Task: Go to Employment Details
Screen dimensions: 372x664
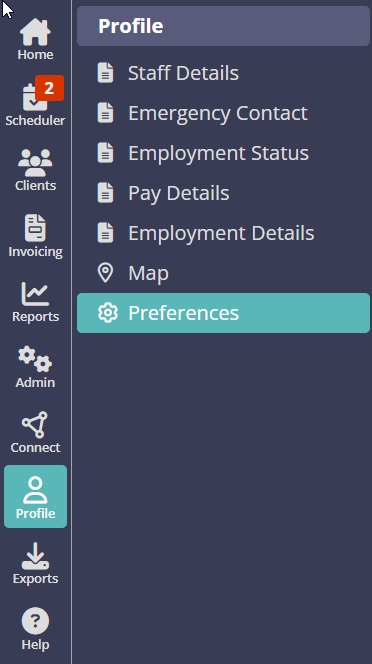Action: tap(223, 233)
